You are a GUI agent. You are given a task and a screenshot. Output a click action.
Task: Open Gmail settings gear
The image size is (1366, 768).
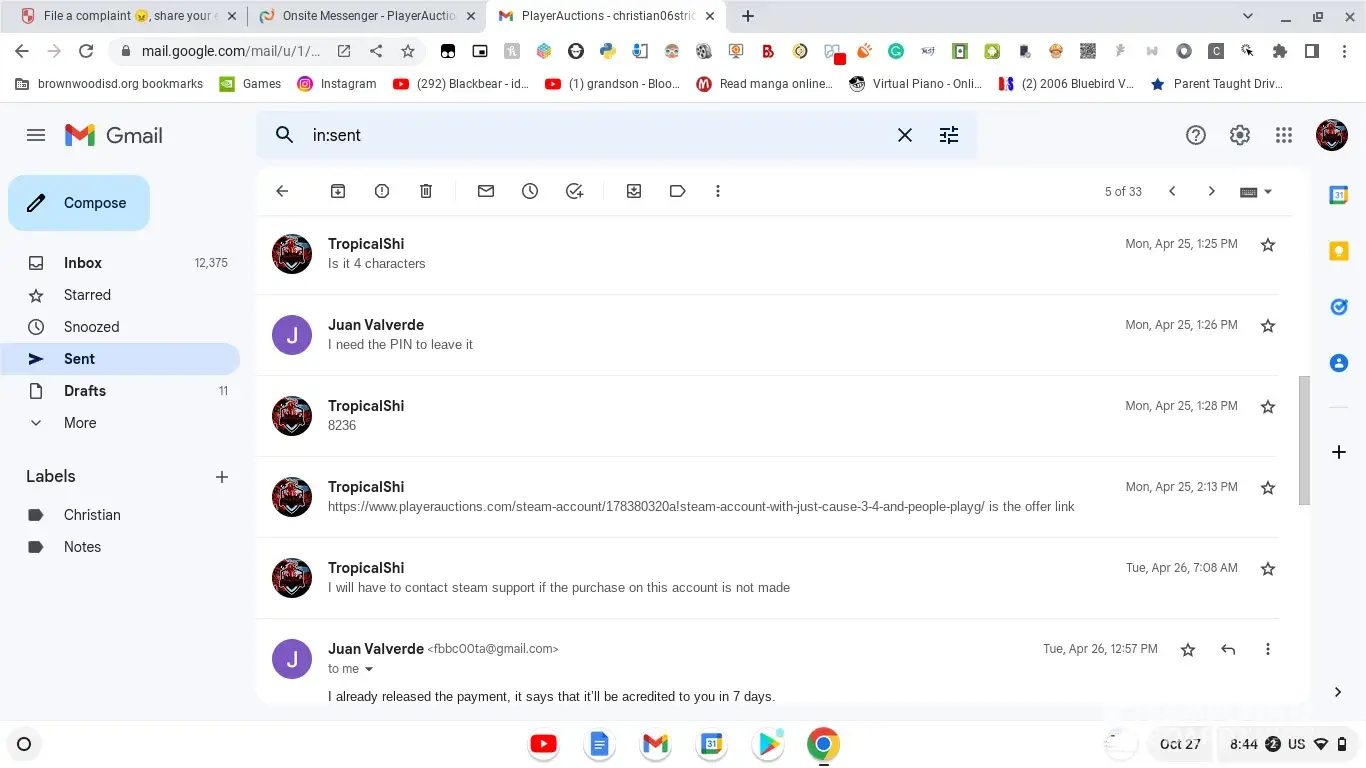coord(1240,135)
